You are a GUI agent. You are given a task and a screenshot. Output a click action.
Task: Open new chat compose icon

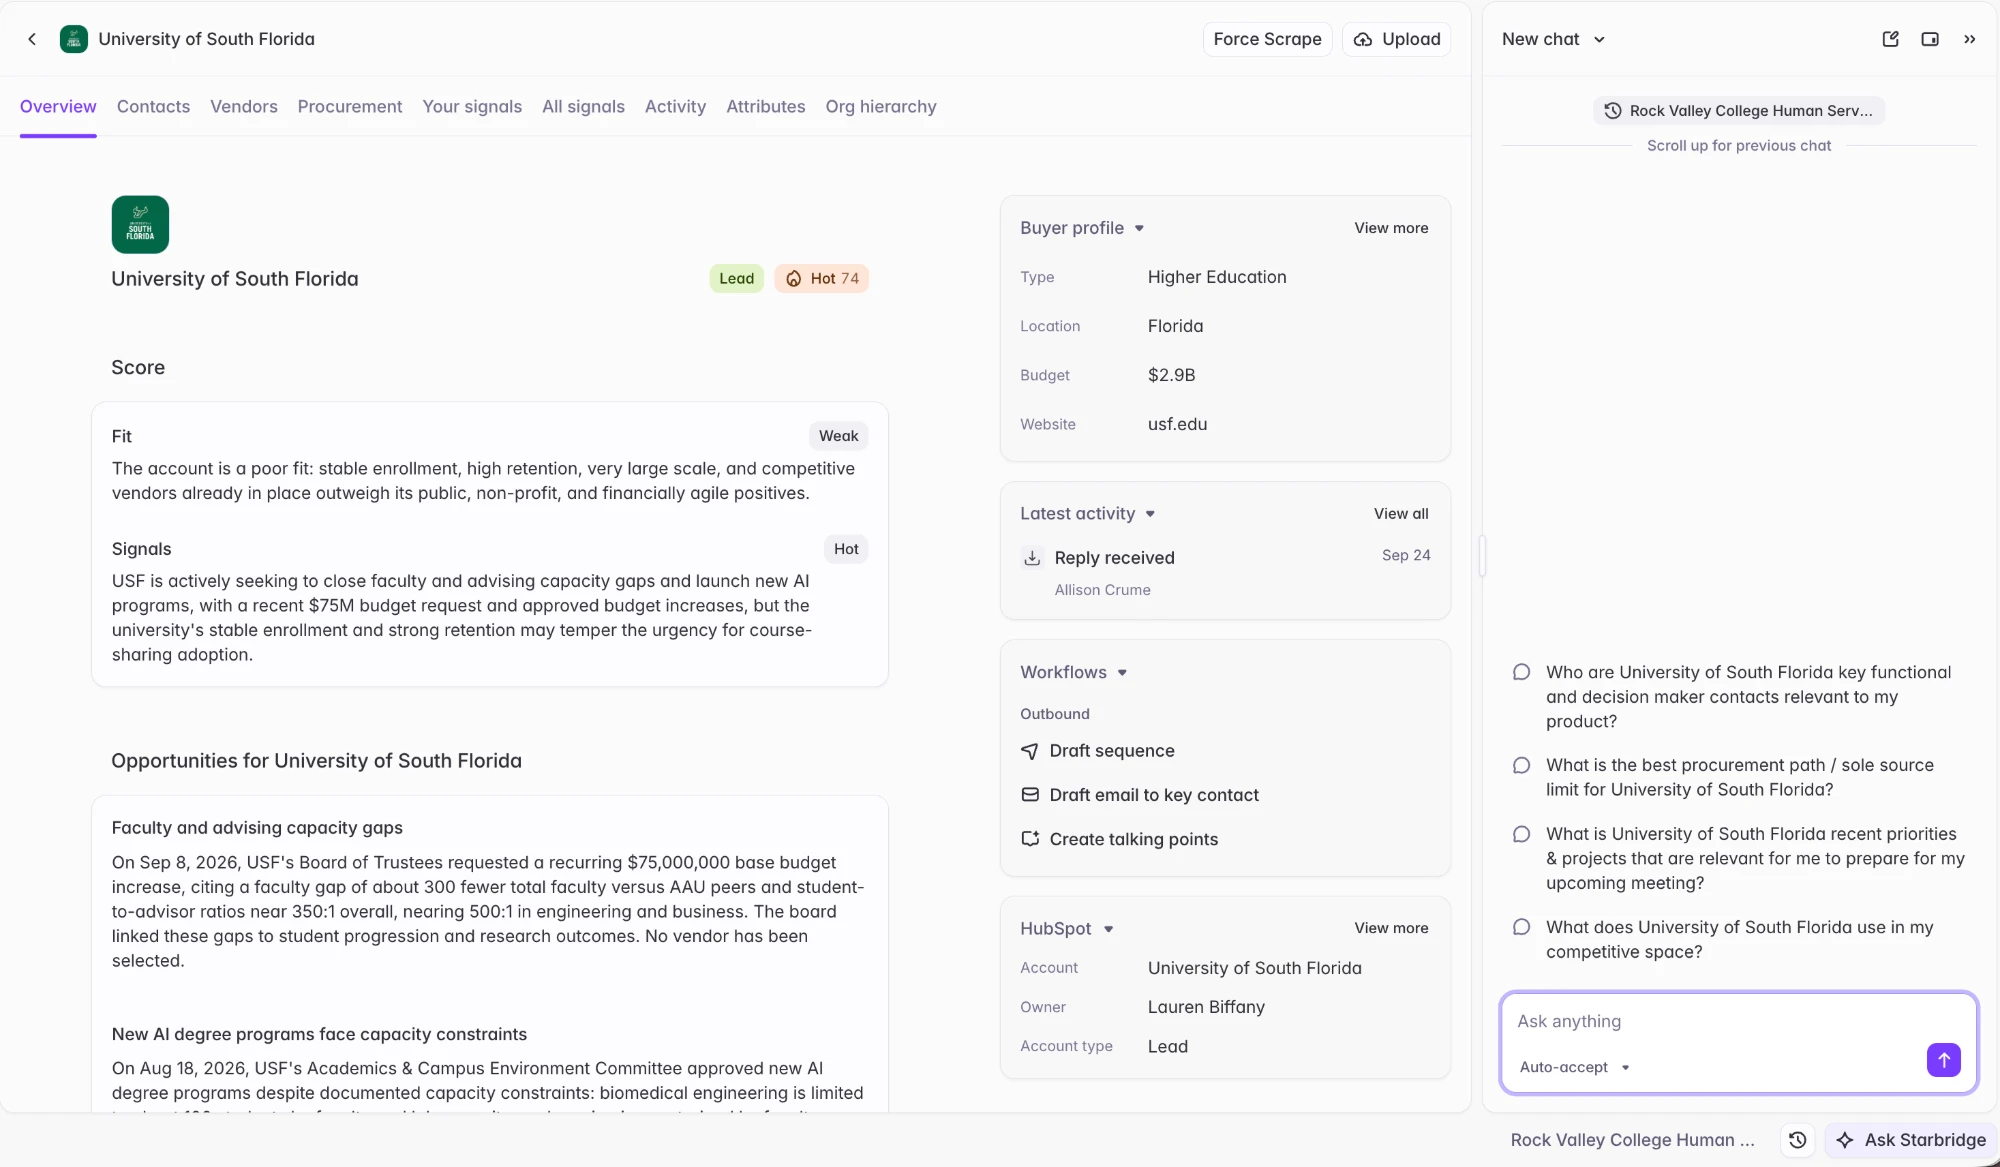point(1890,39)
